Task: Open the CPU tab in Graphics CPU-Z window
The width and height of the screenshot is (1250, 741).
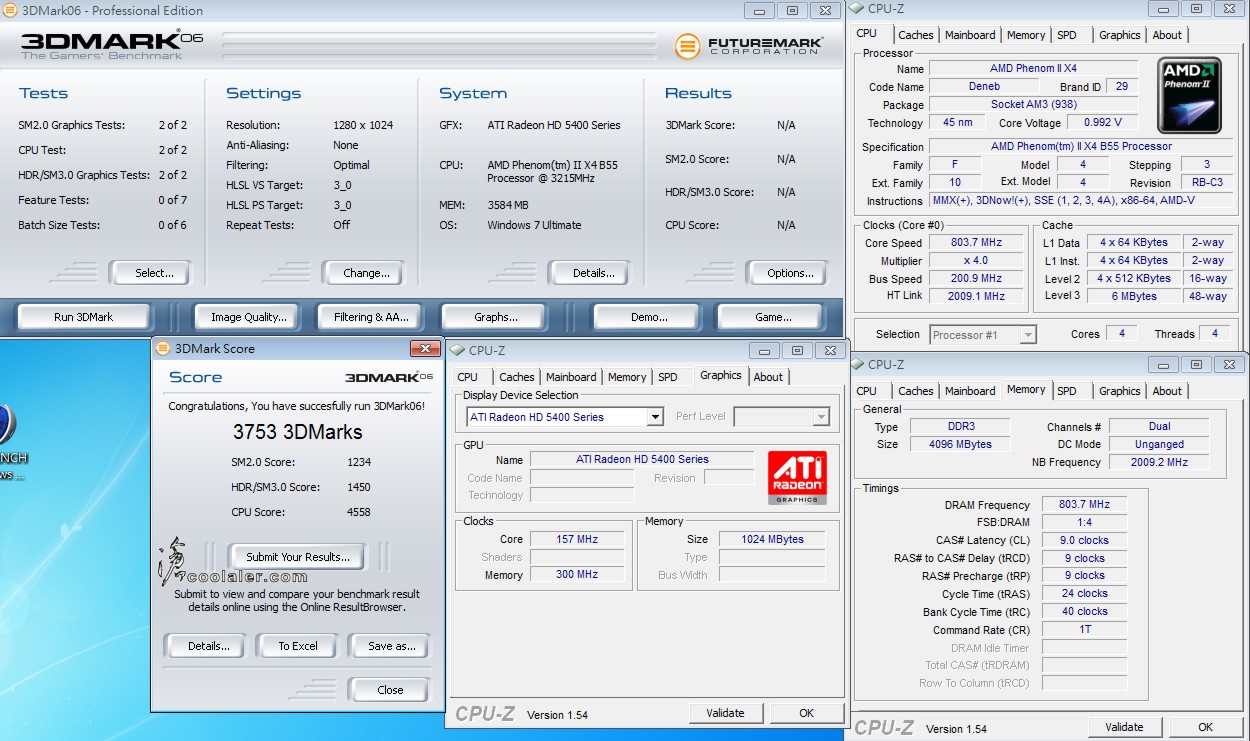Action: click(x=468, y=377)
